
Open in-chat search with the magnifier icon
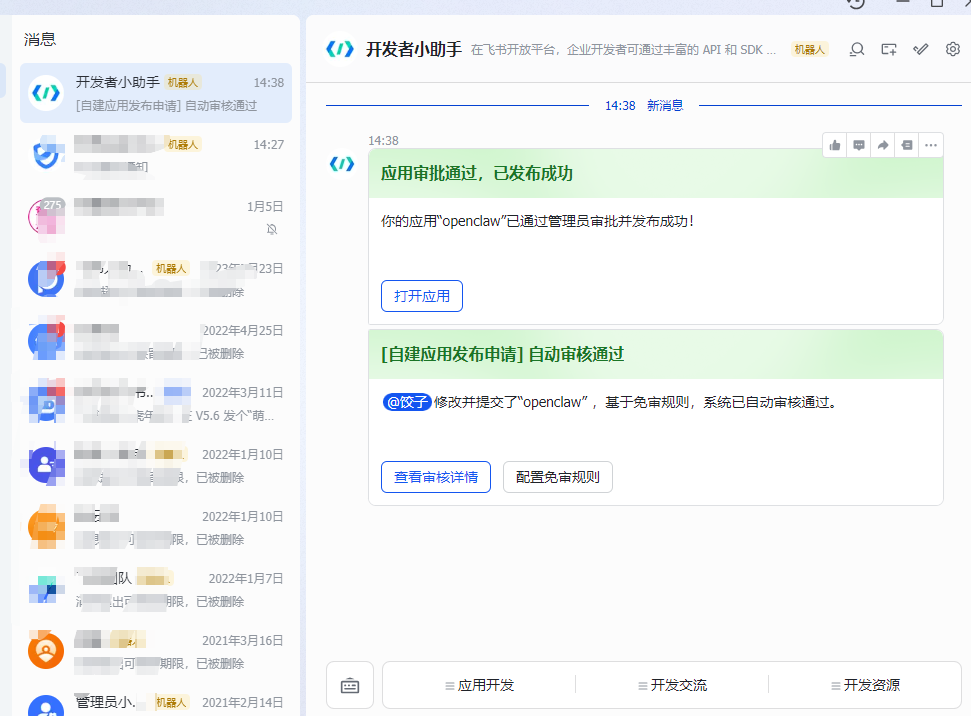click(856, 49)
